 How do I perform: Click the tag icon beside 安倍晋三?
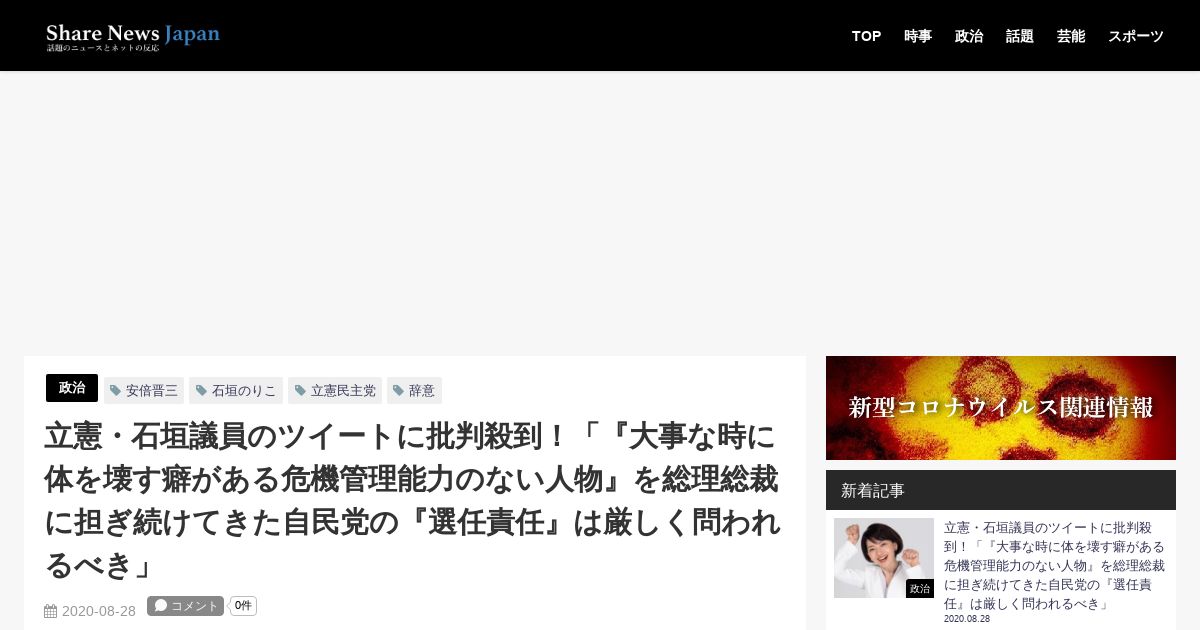click(x=116, y=391)
